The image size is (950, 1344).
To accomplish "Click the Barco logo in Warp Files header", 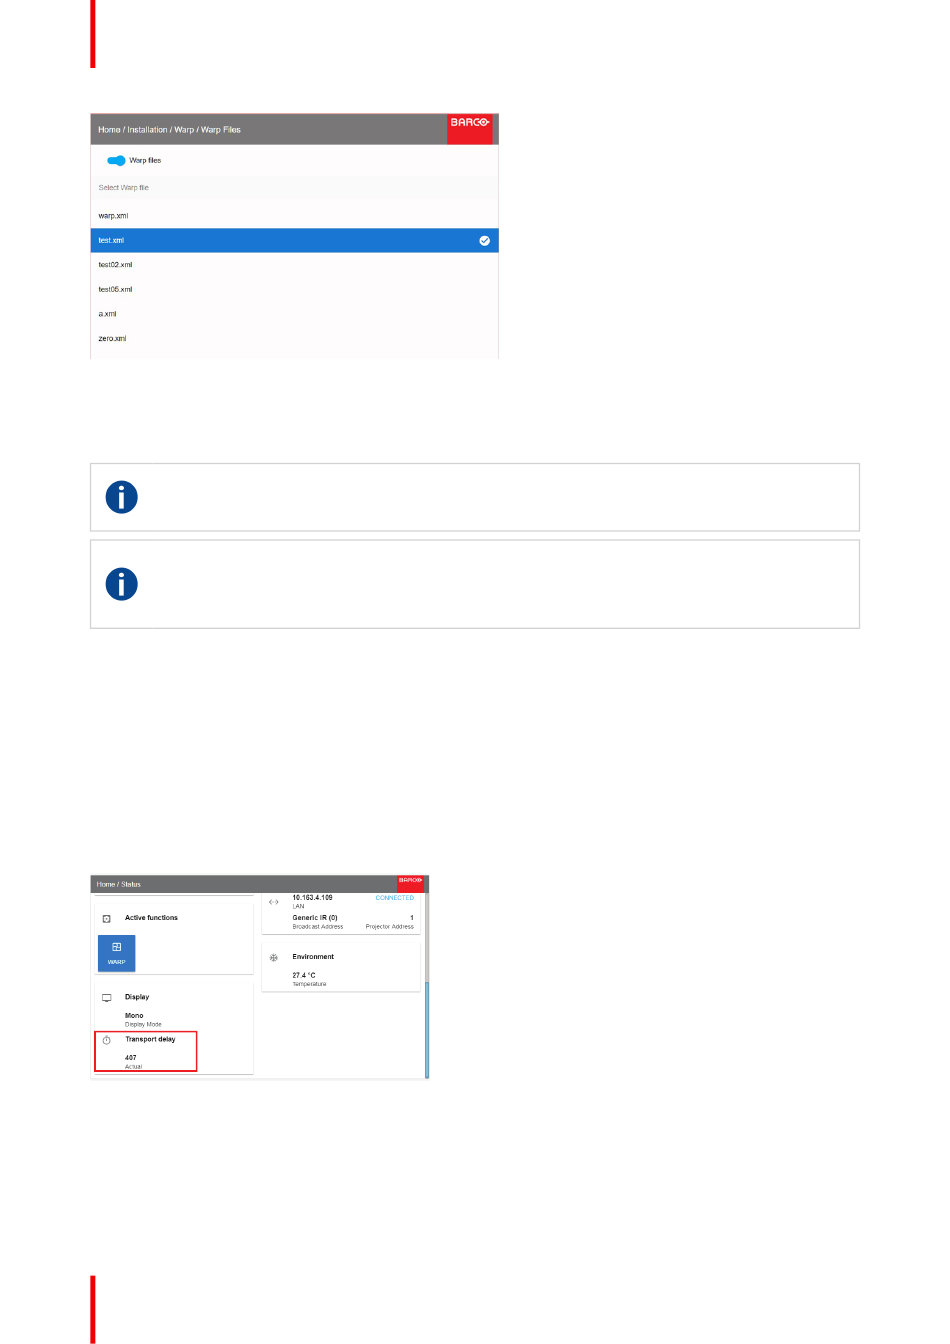I will pyautogui.click(x=469, y=123).
